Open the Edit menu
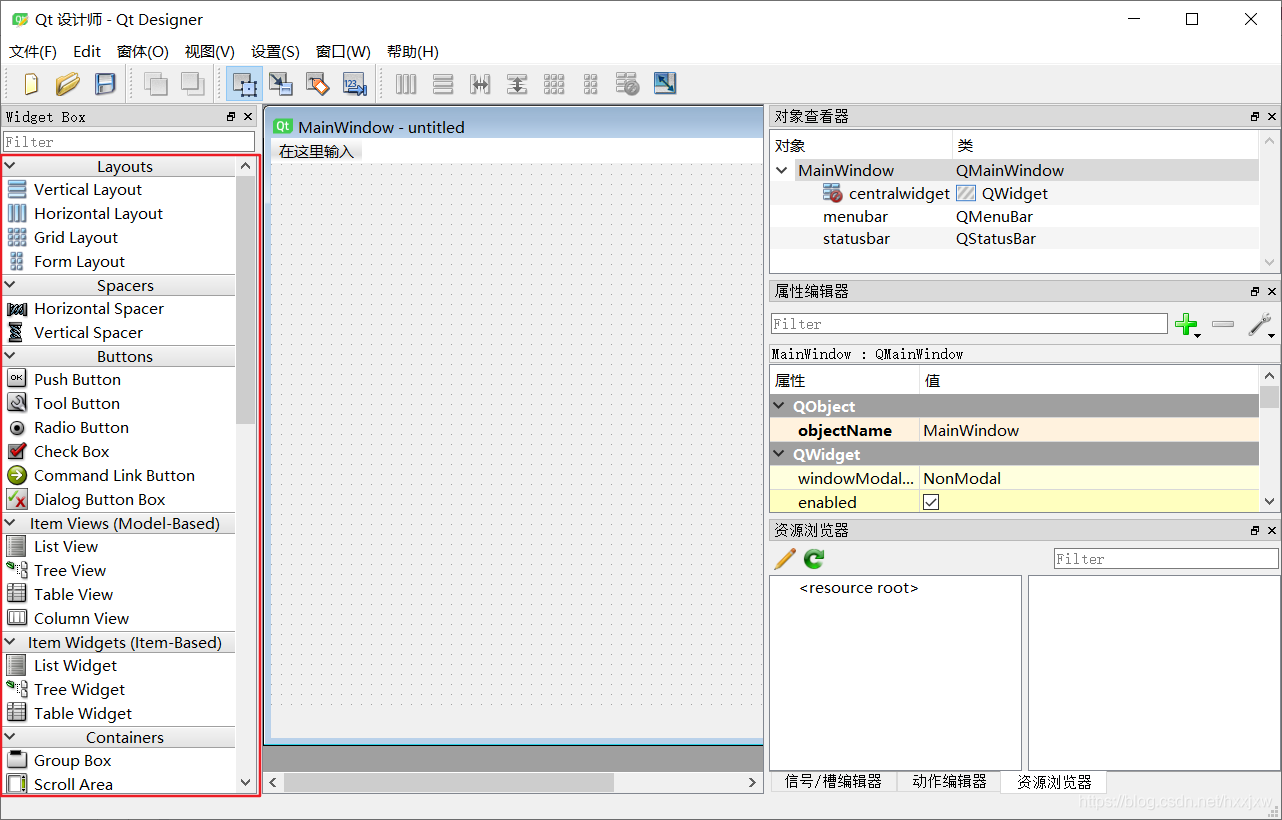This screenshot has width=1282, height=820. click(x=87, y=52)
